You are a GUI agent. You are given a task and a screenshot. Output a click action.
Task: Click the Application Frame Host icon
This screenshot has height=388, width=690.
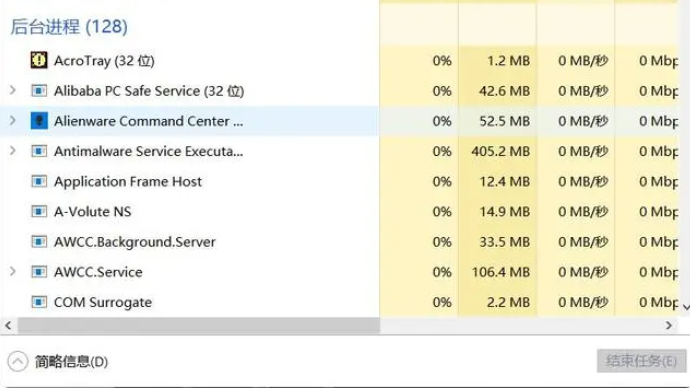click(39, 181)
